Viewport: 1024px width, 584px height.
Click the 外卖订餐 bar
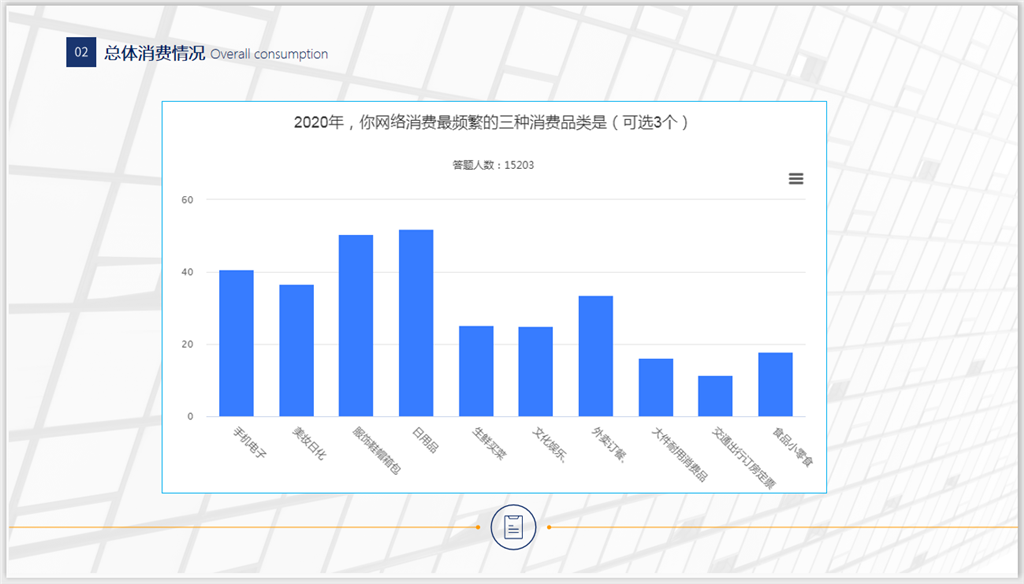click(595, 356)
